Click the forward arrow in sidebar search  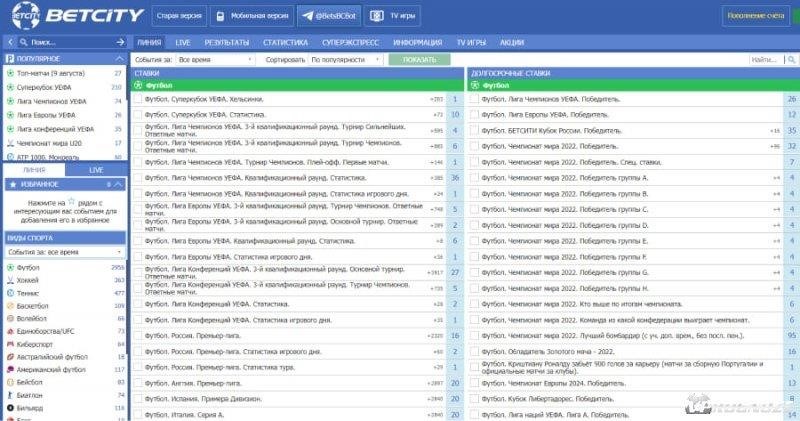(120, 42)
